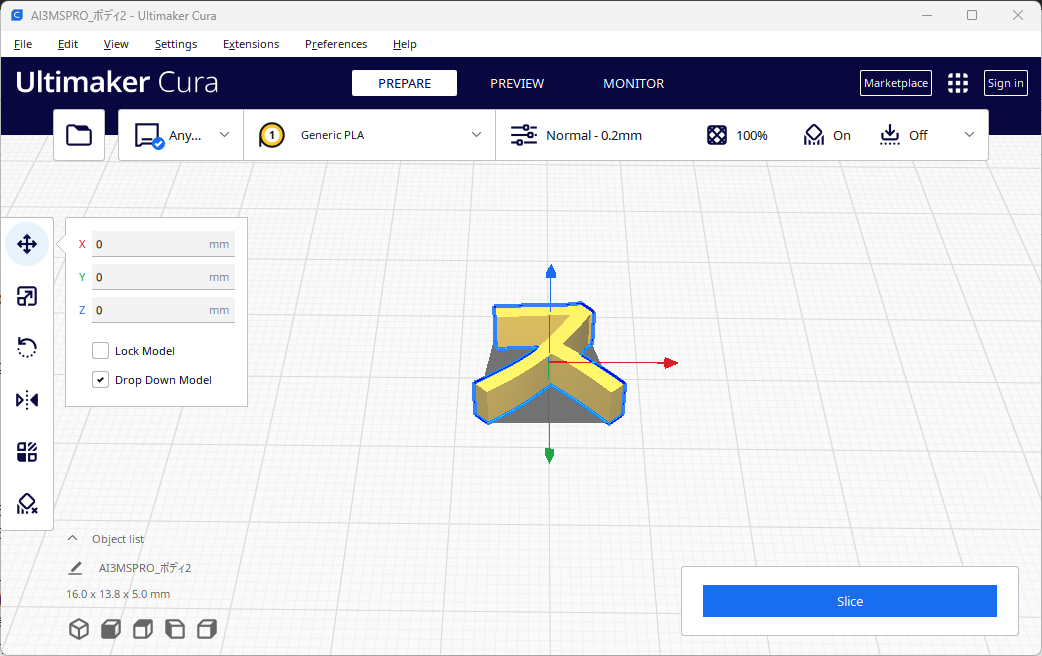Select the Support Blocker tool
1042x656 pixels.
click(x=27, y=504)
